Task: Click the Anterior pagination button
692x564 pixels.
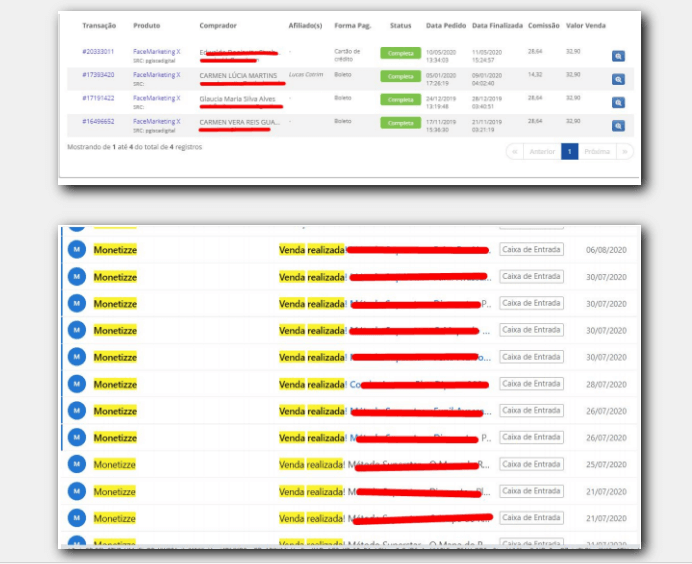Action: (541, 152)
